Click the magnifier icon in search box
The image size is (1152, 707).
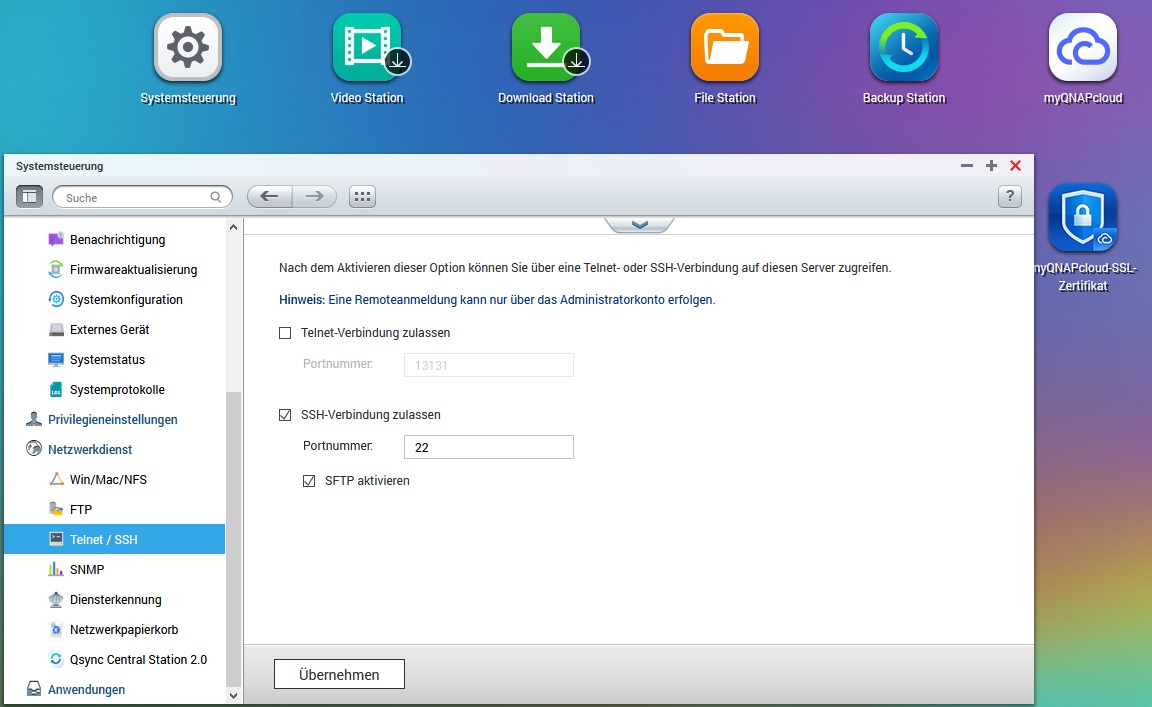coord(215,197)
